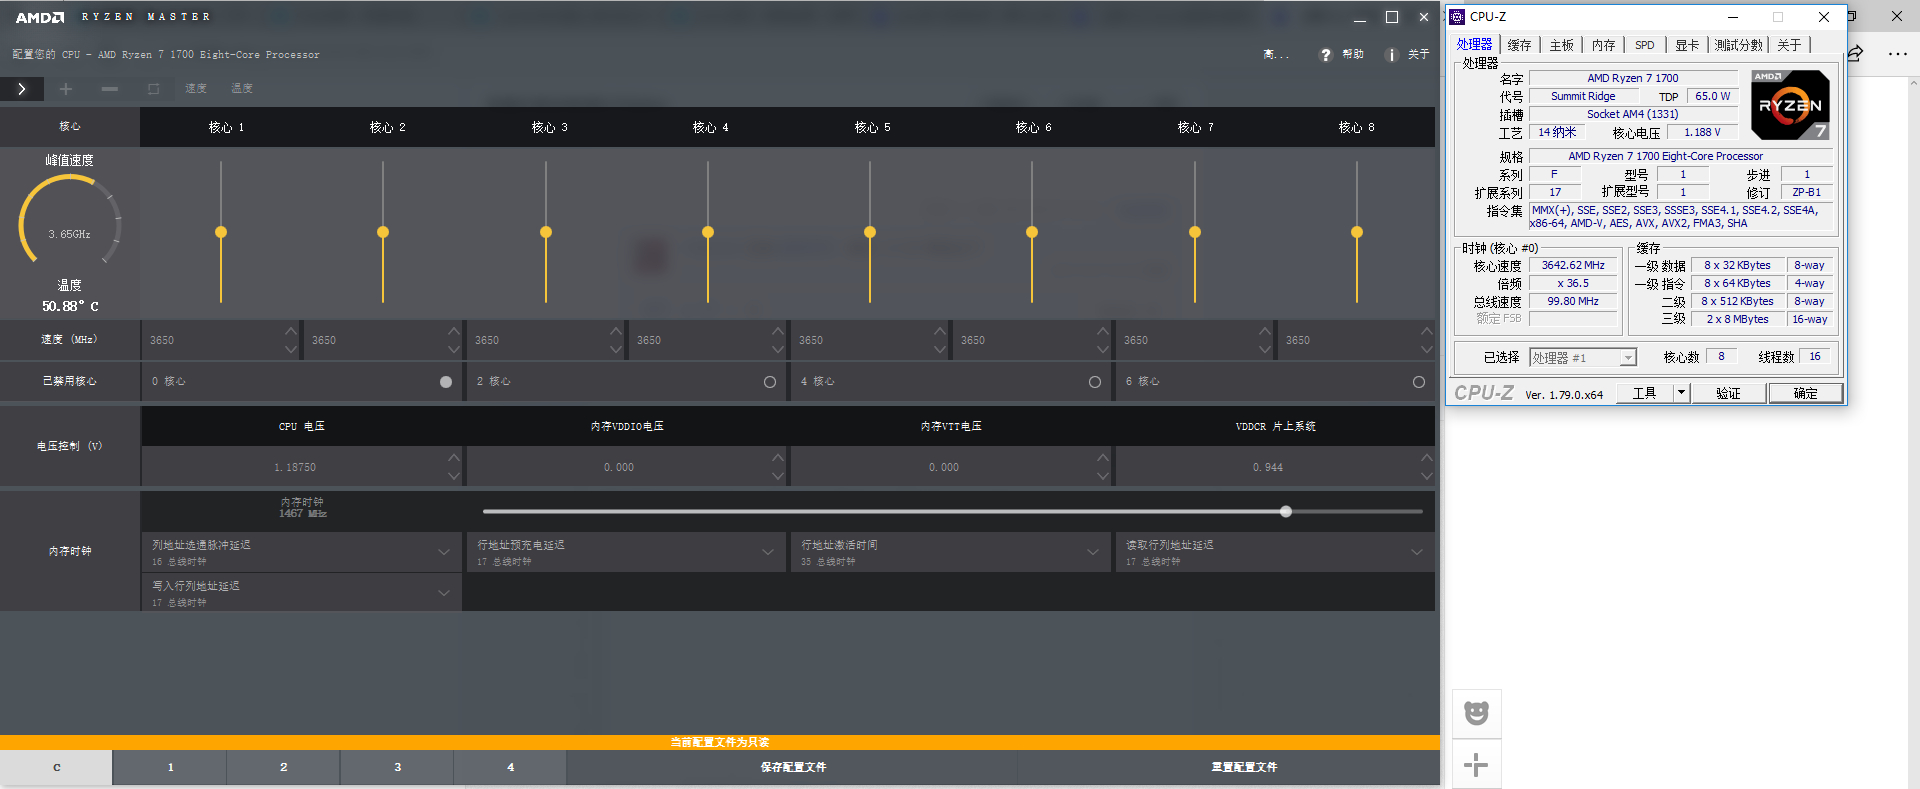Viewport: 1920px width, 789px height.
Task: Open the 关于 tab in CPU-Z
Action: coord(1790,45)
